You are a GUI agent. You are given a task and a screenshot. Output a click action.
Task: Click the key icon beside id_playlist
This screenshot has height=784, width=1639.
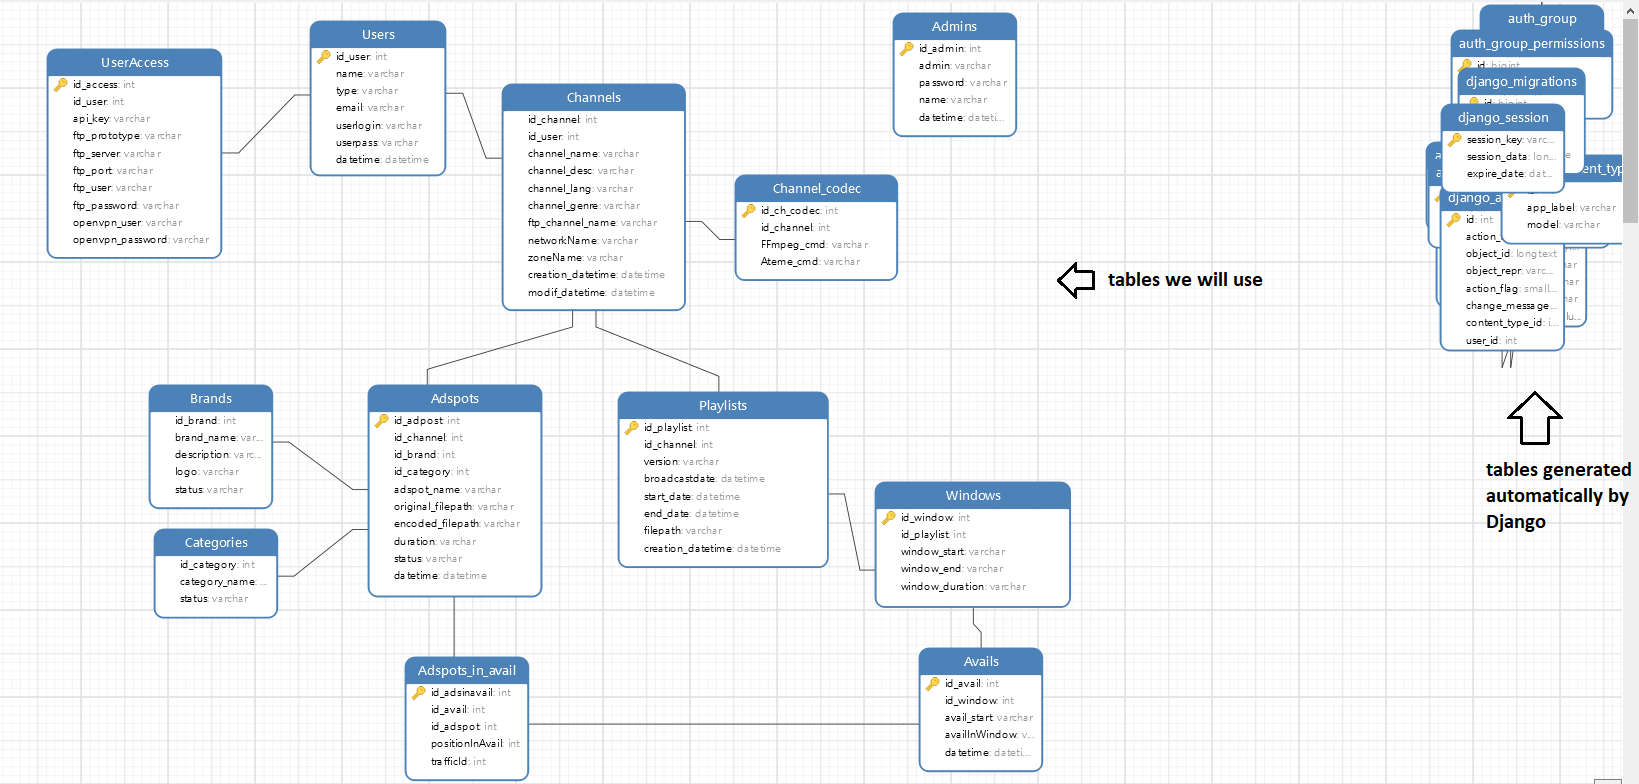(632, 428)
